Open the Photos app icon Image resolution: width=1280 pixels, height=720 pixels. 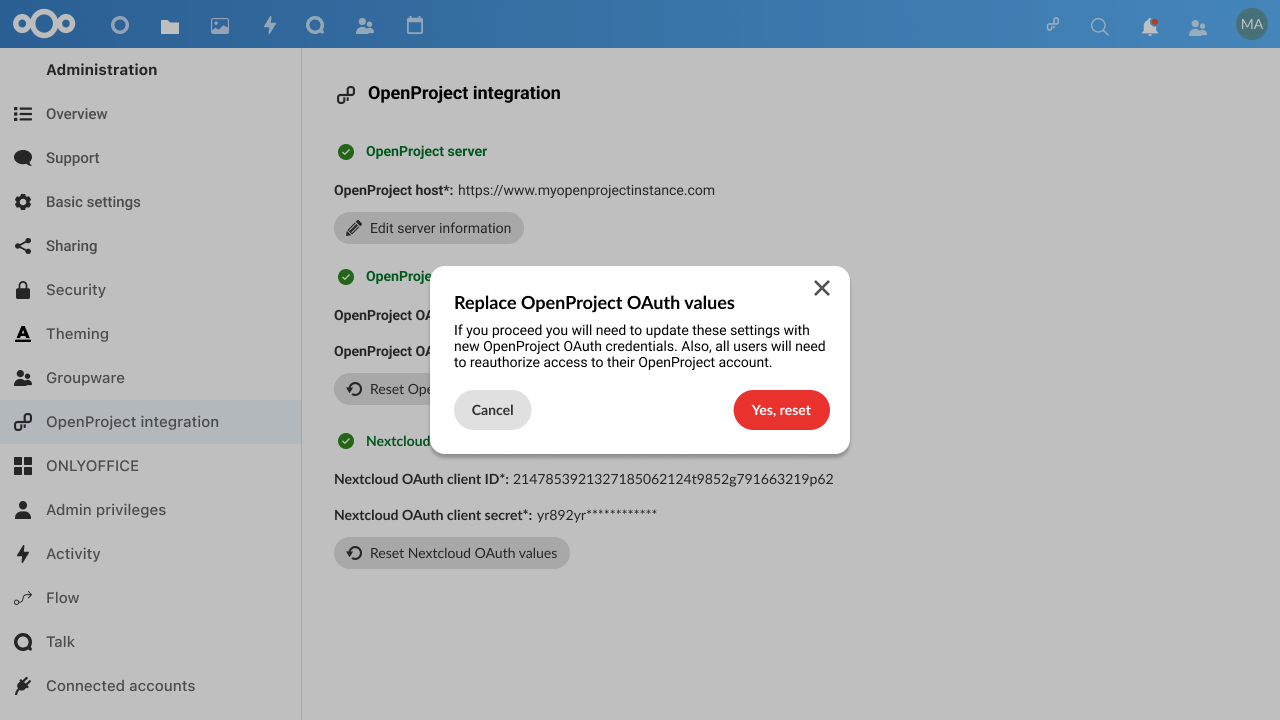pyautogui.click(x=220, y=26)
